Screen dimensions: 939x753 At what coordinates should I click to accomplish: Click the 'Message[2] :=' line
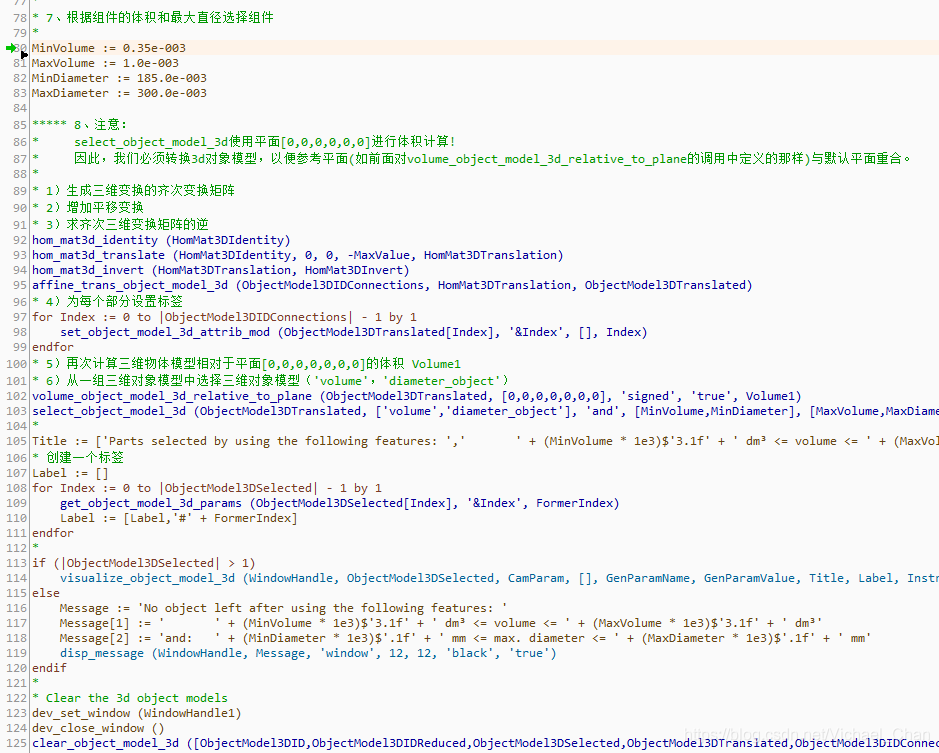coord(465,638)
